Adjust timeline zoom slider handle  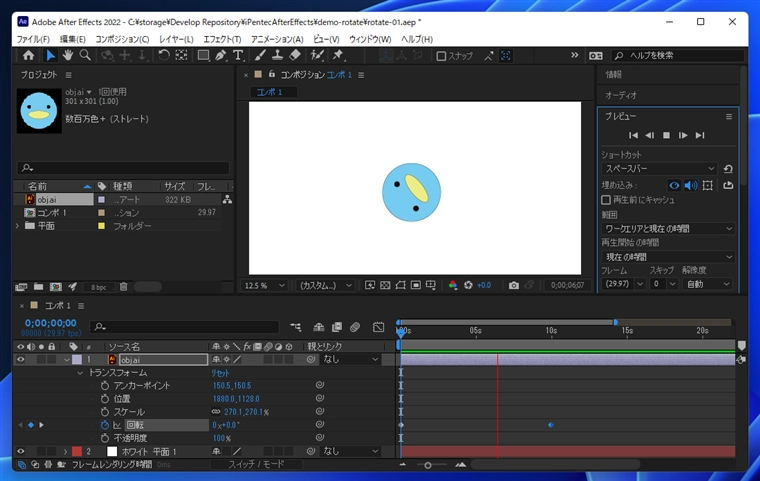pyautogui.click(x=428, y=465)
